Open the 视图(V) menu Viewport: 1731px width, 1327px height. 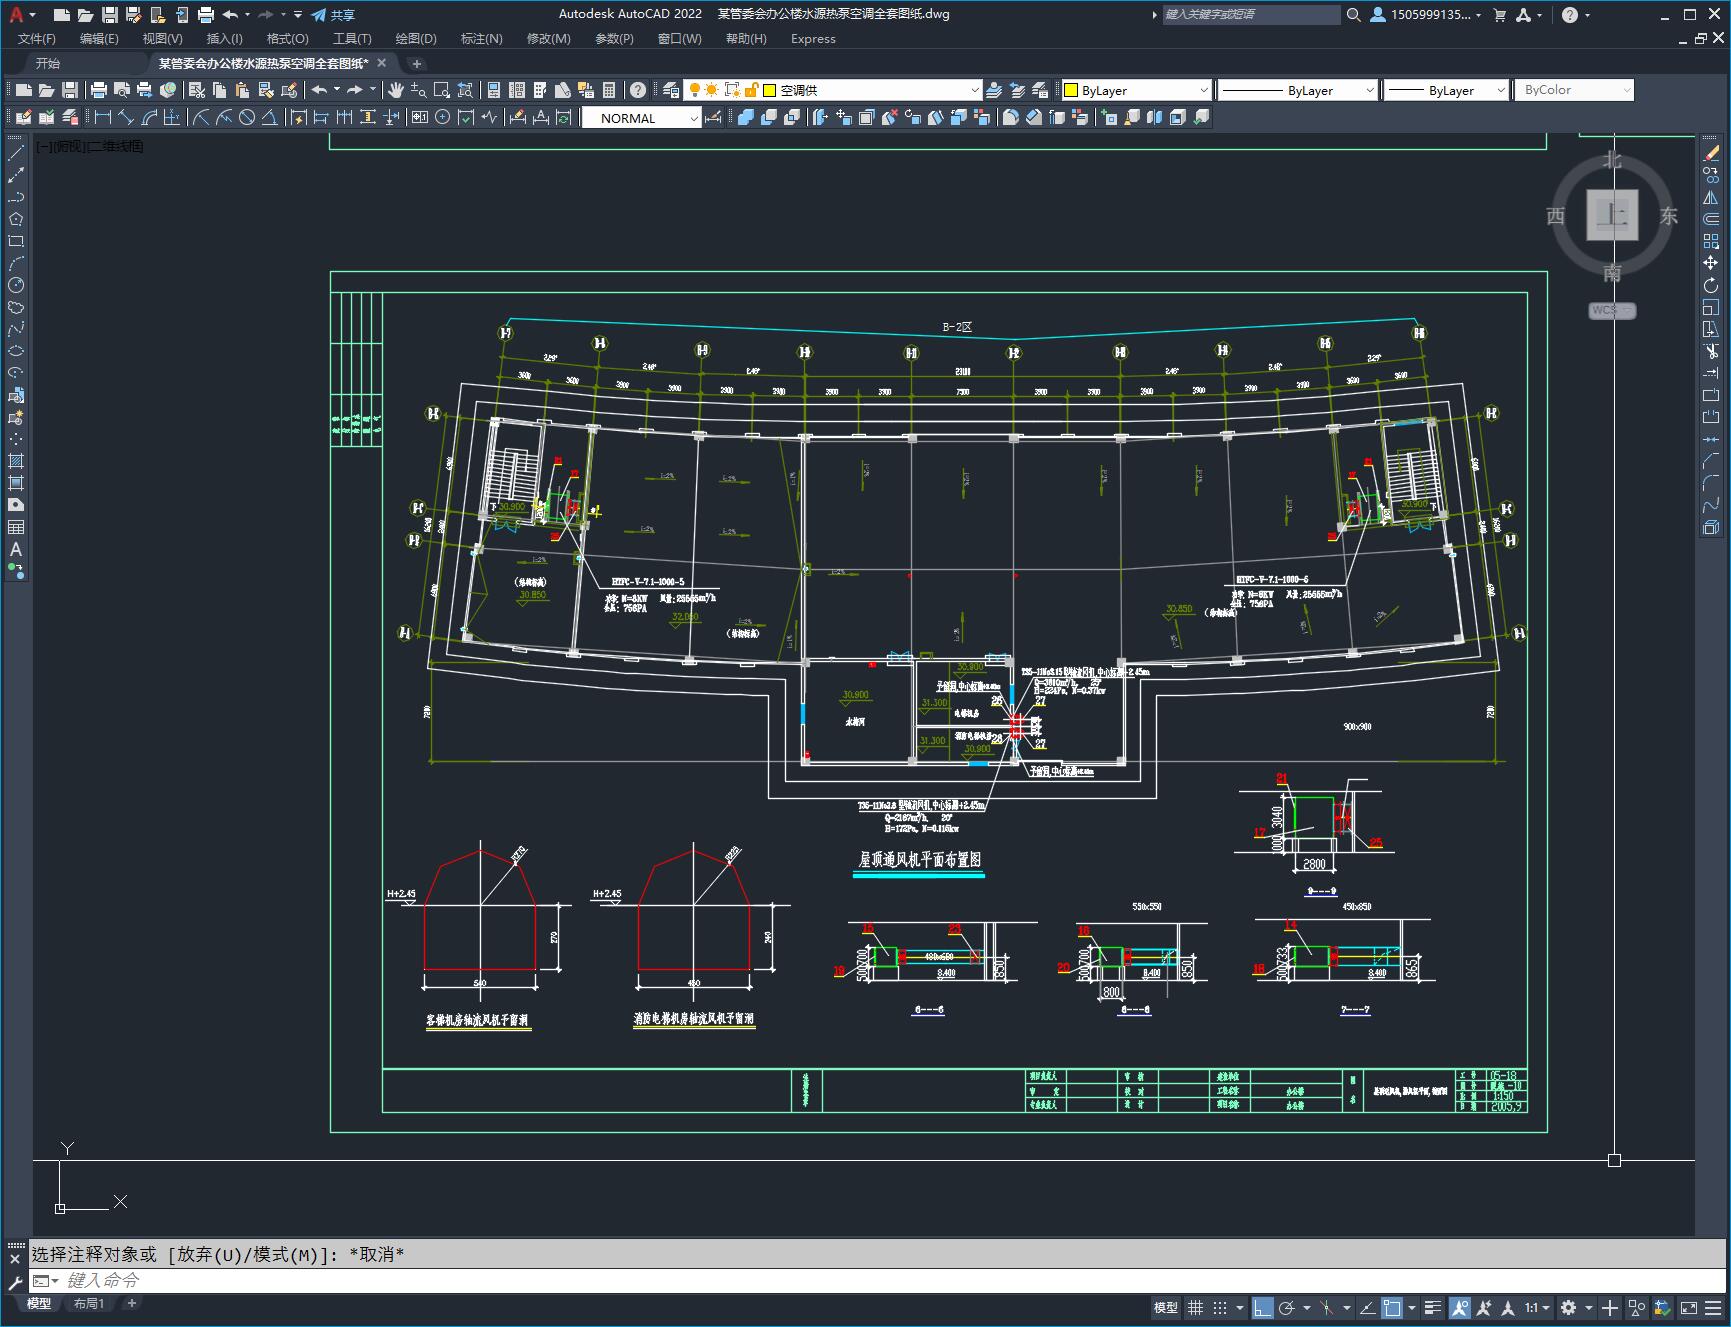[x=162, y=38]
